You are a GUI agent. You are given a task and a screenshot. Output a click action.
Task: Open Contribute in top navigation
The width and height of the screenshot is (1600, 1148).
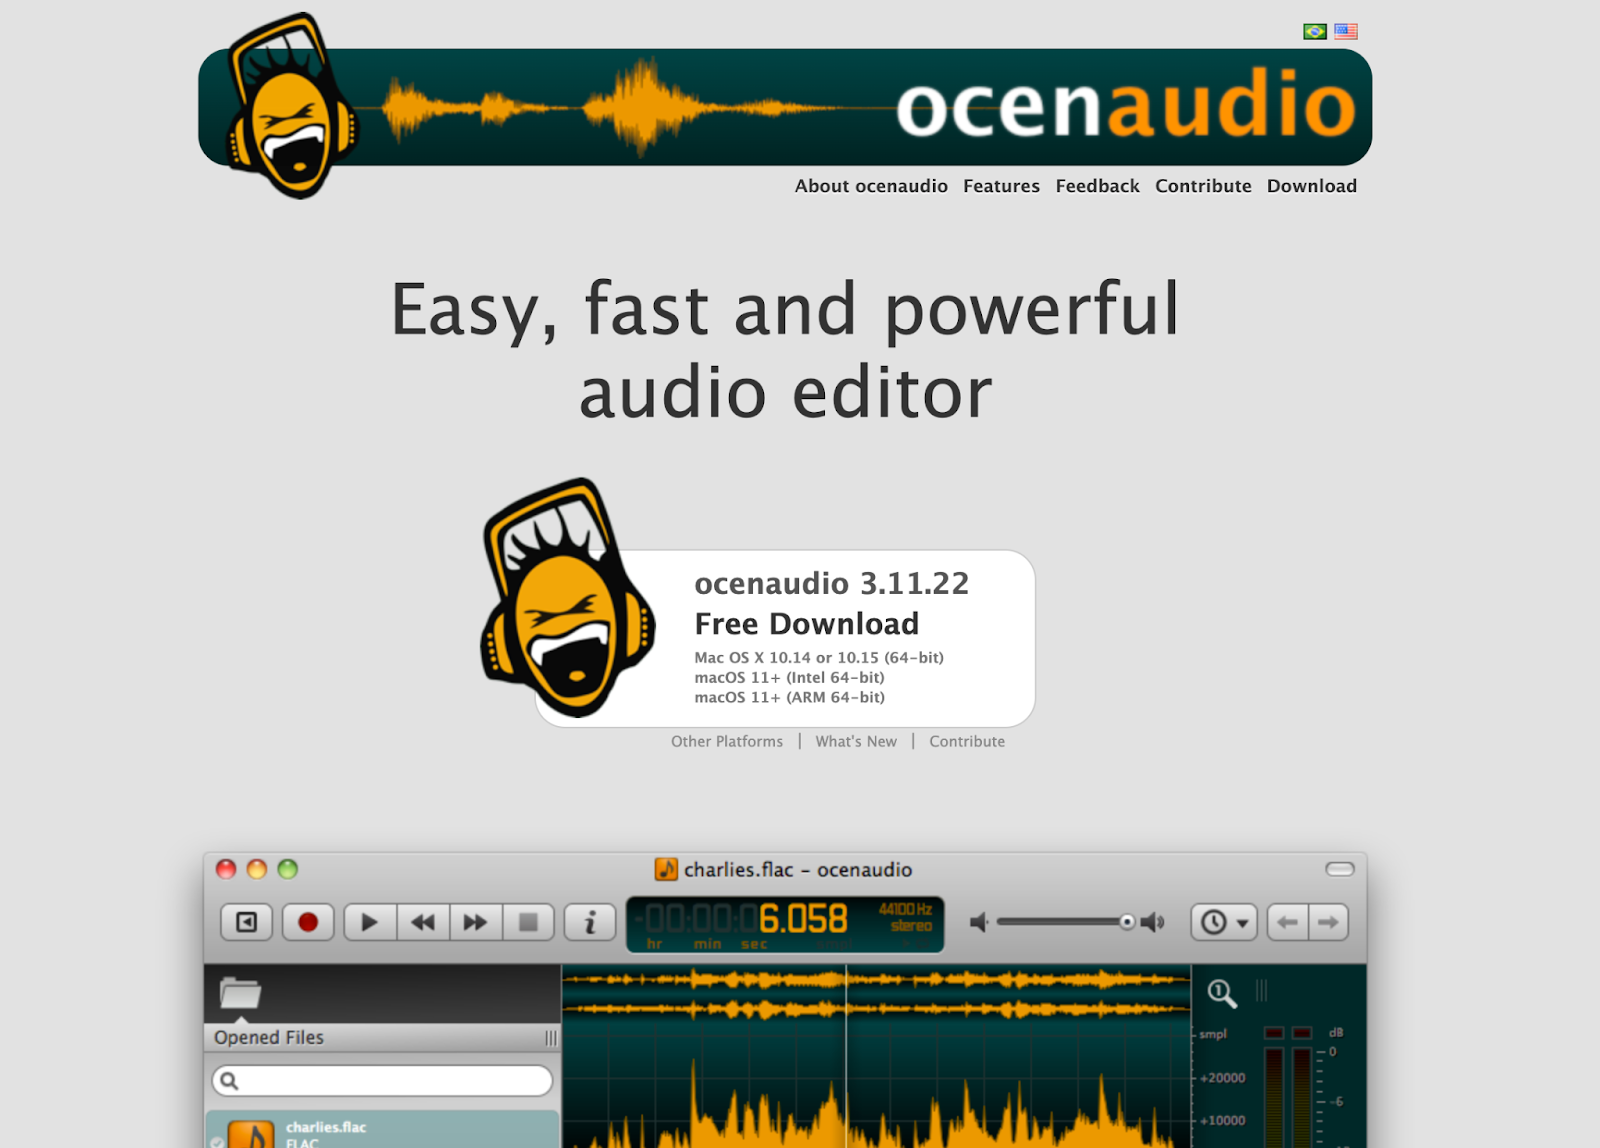(x=1203, y=186)
